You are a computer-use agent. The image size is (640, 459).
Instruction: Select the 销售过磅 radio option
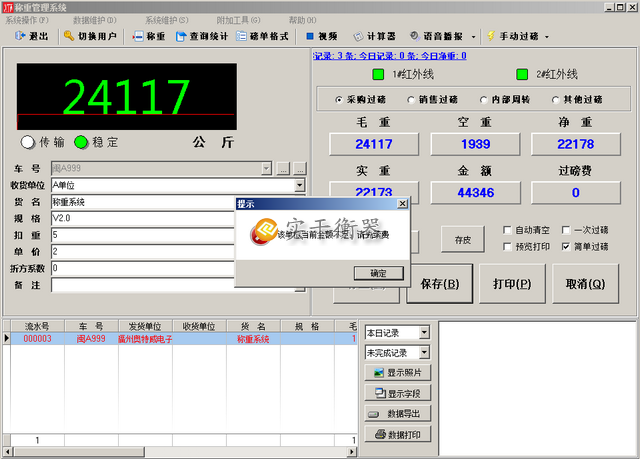pyautogui.click(x=408, y=100)
